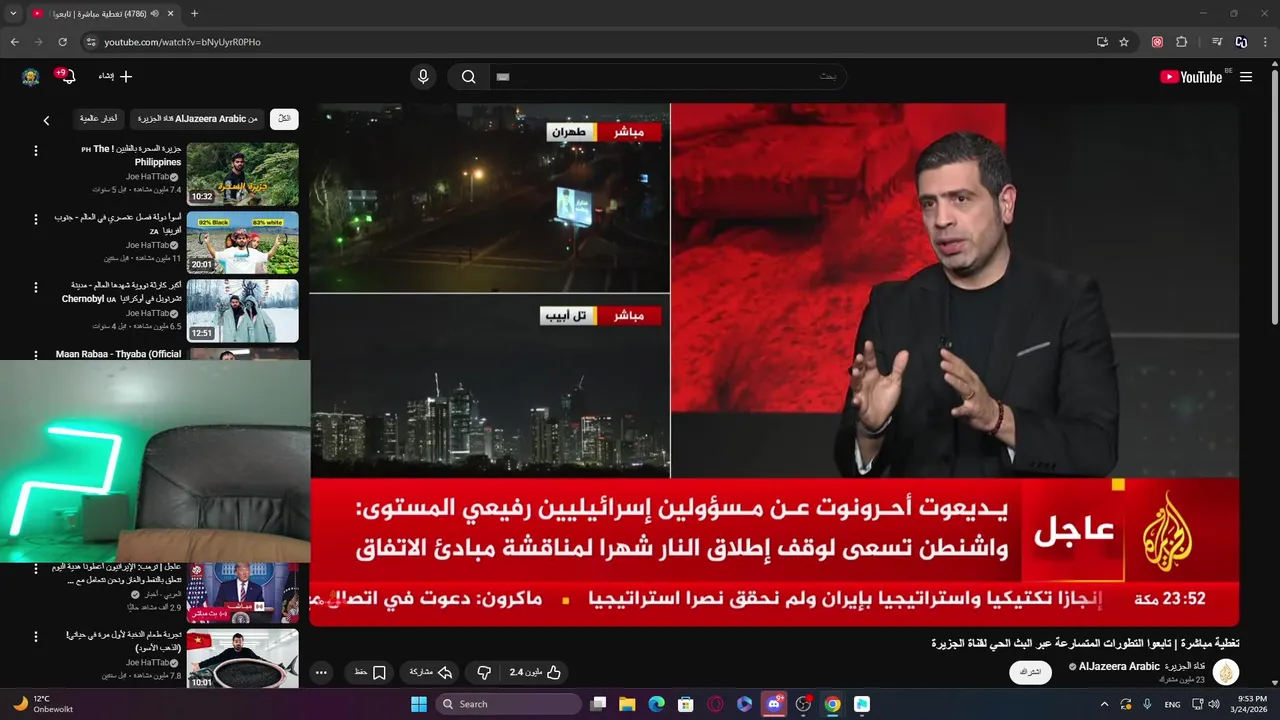This screenshot has width=1280, height=720.
Task: View site information icon in address bar
Action: click(91, 42)
